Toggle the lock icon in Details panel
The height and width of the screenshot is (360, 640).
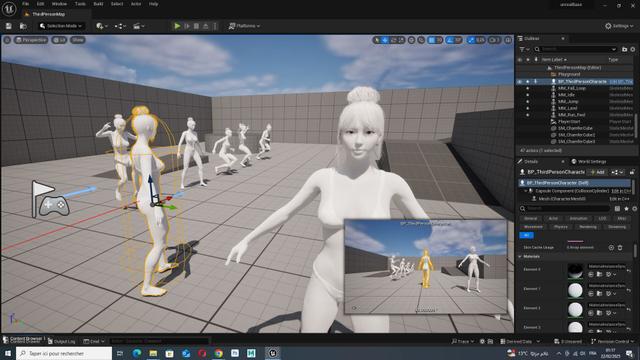632,172
